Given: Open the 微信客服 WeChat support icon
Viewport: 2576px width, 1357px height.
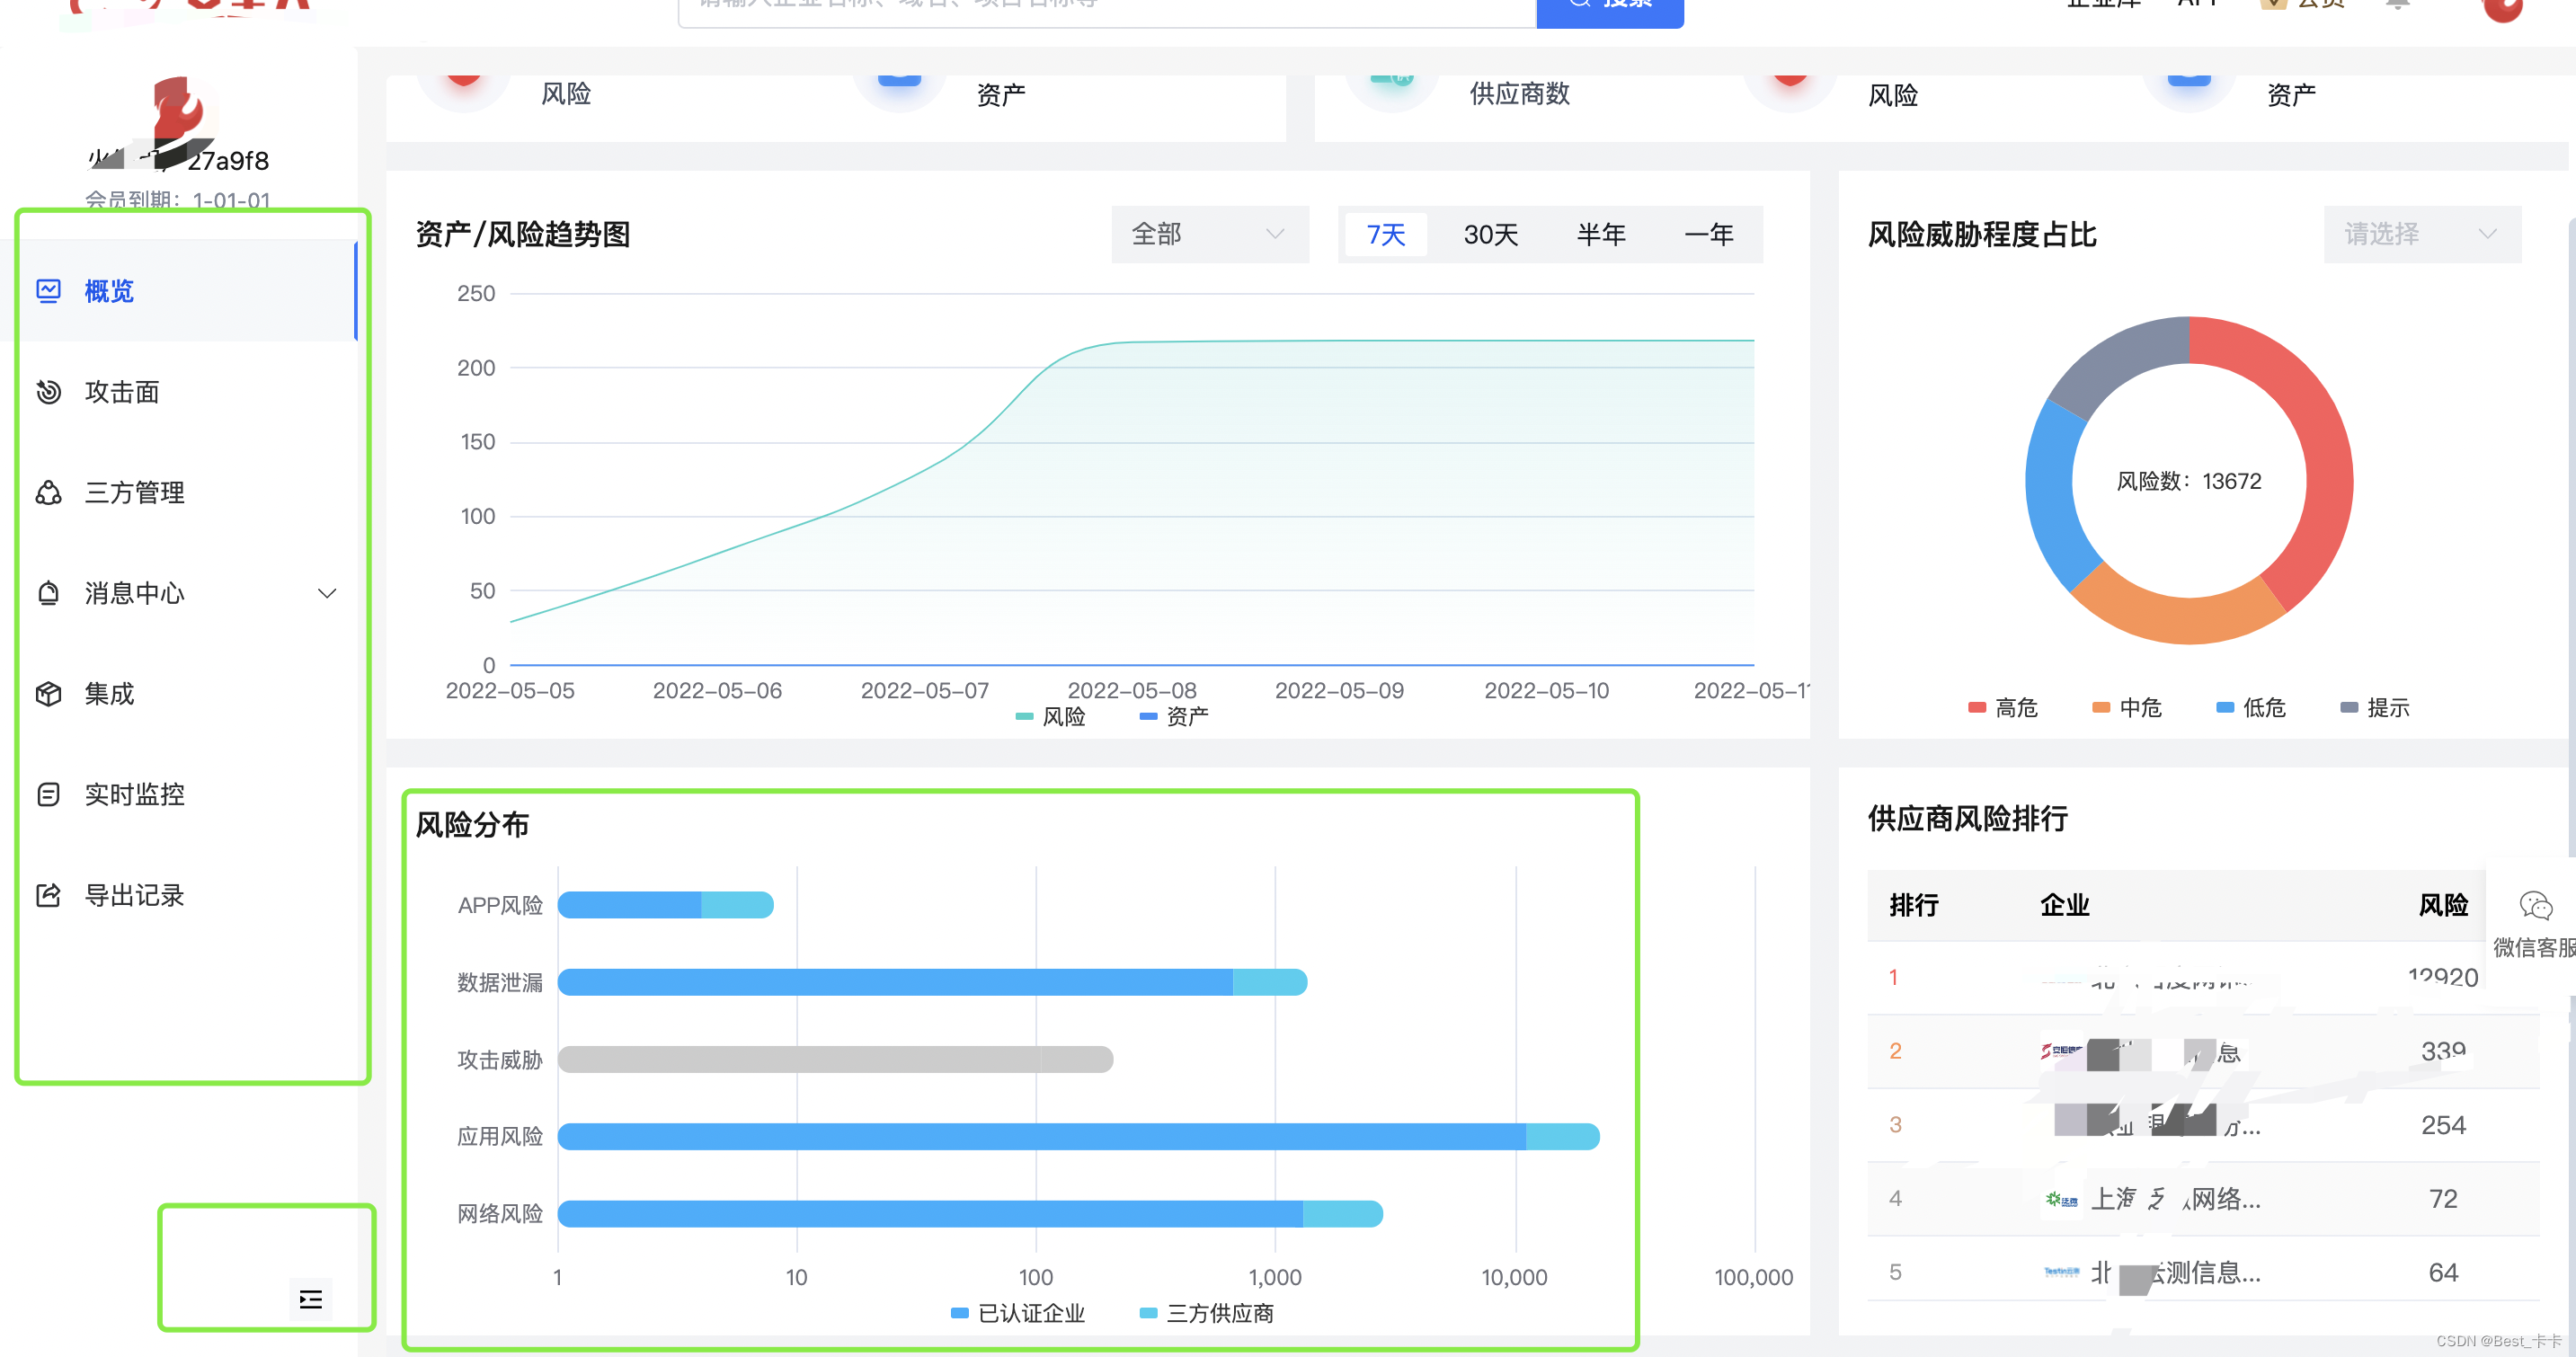Looking at the screenshot, I should click(x=2535, y=906).
